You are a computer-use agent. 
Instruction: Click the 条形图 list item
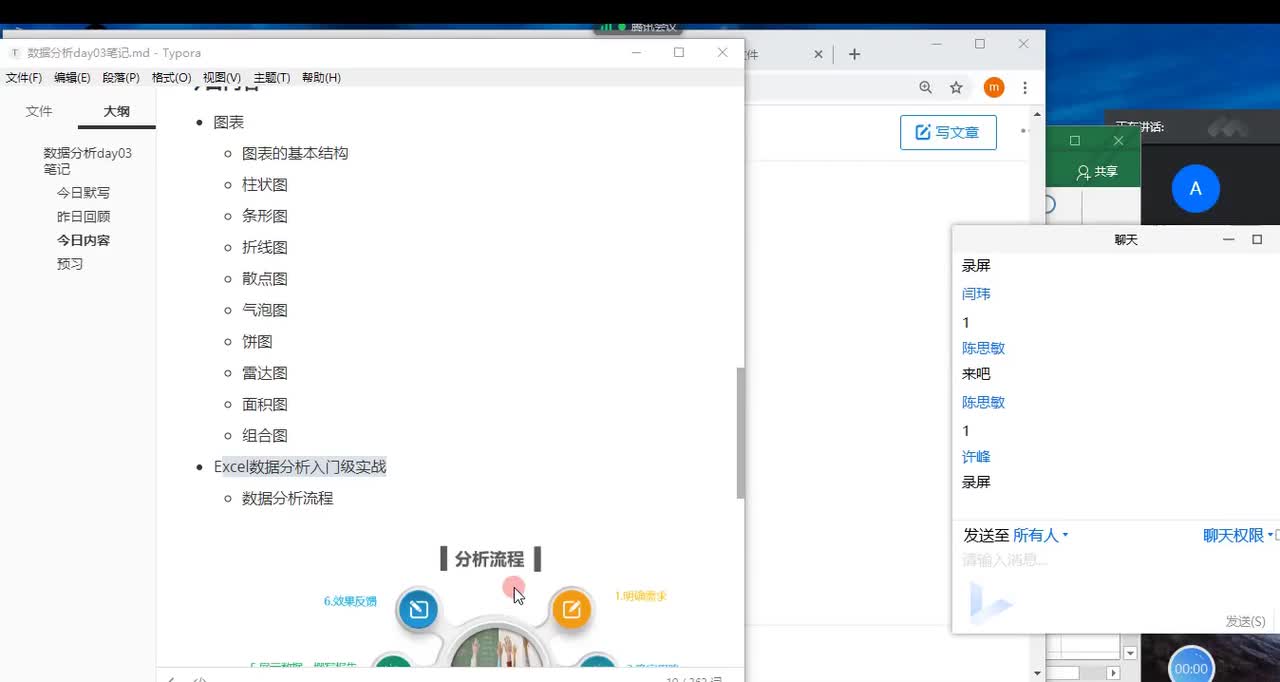(x=265, y=216)
